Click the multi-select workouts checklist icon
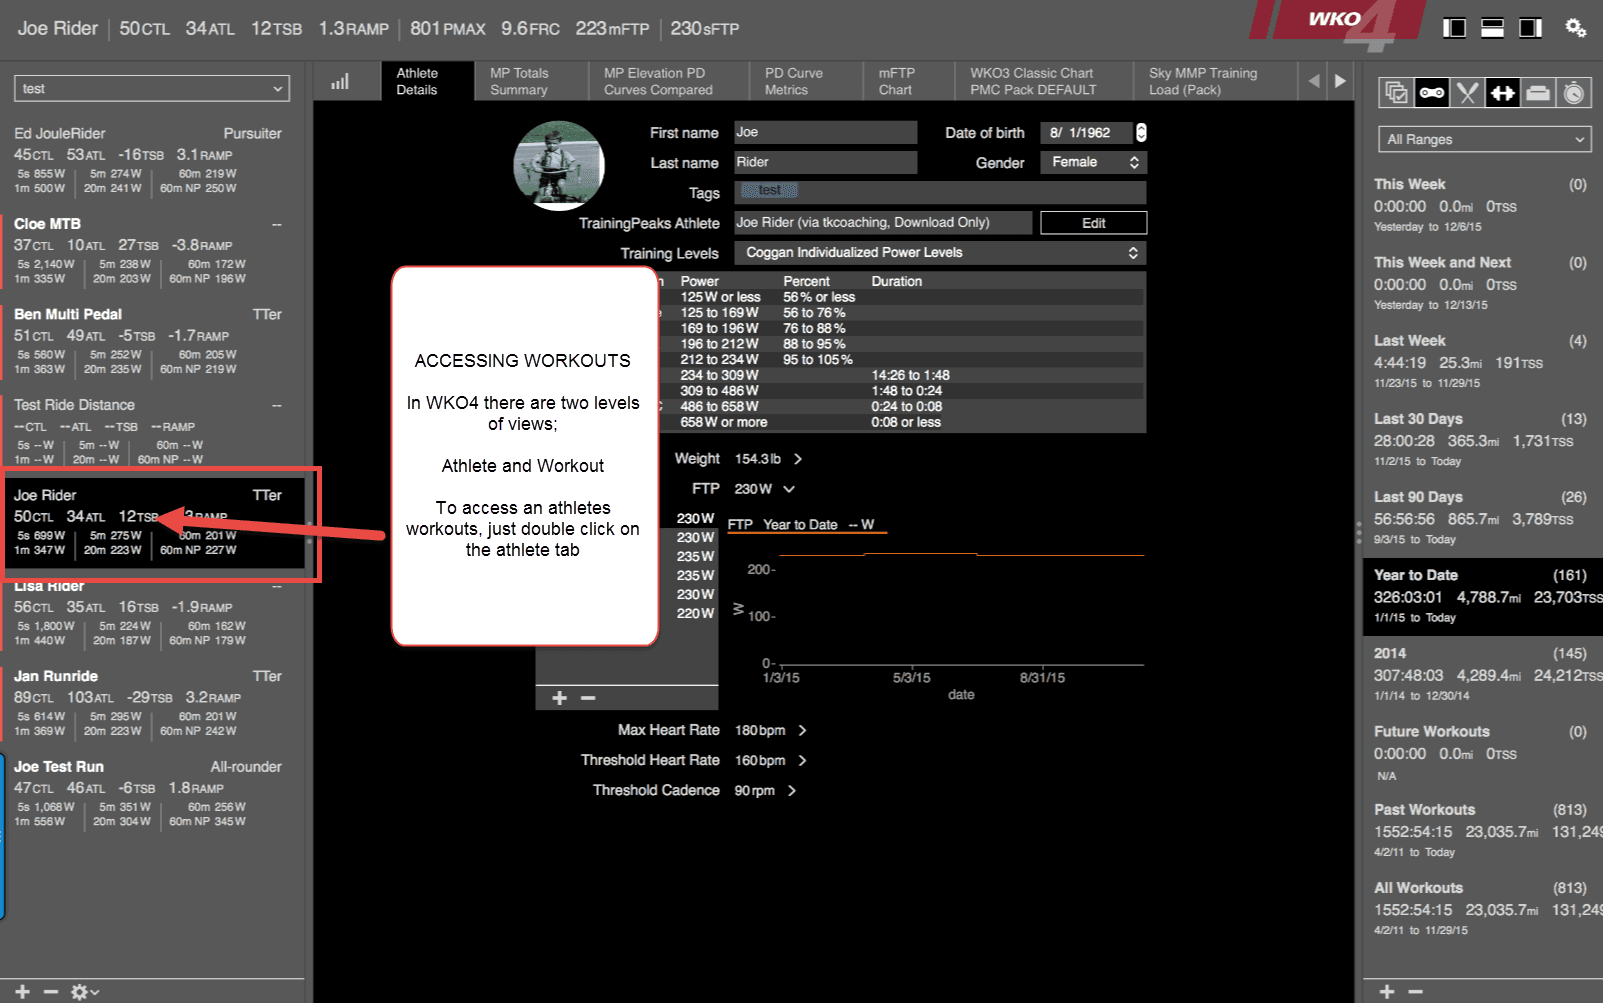Image resolution: width=1603 pixels, height=1003 pixels. (x=1395, y=93)
